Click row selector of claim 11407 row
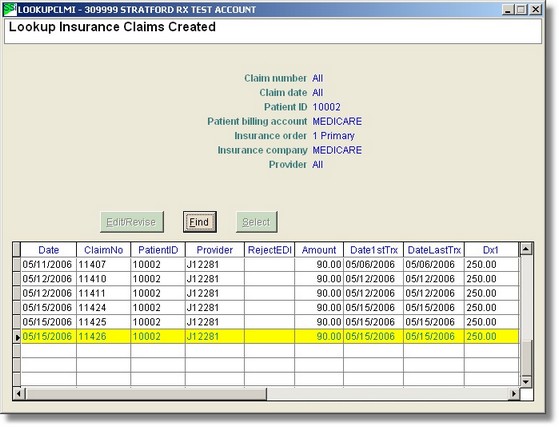 coord(17,264)
